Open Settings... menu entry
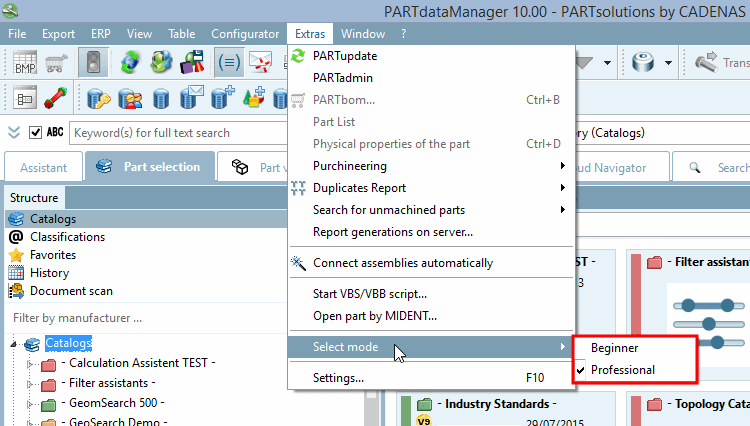 click(338, 379)
